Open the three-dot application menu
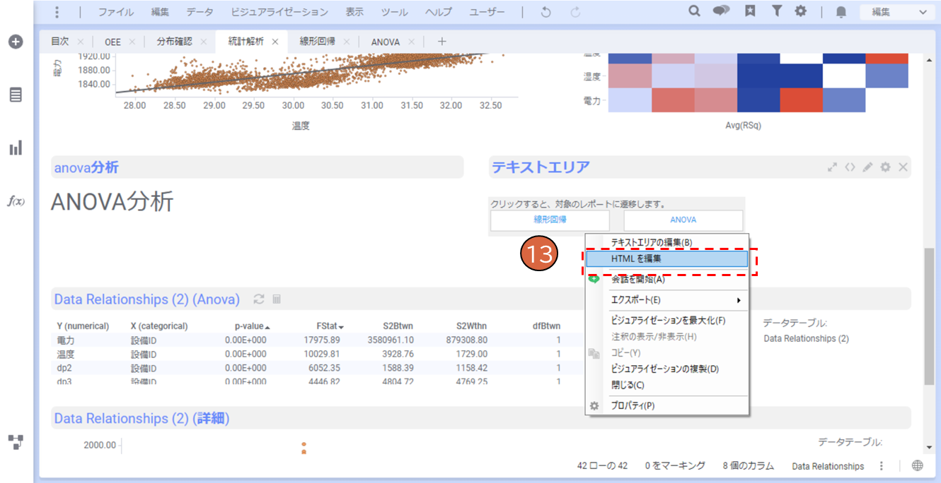 point(56,12)
